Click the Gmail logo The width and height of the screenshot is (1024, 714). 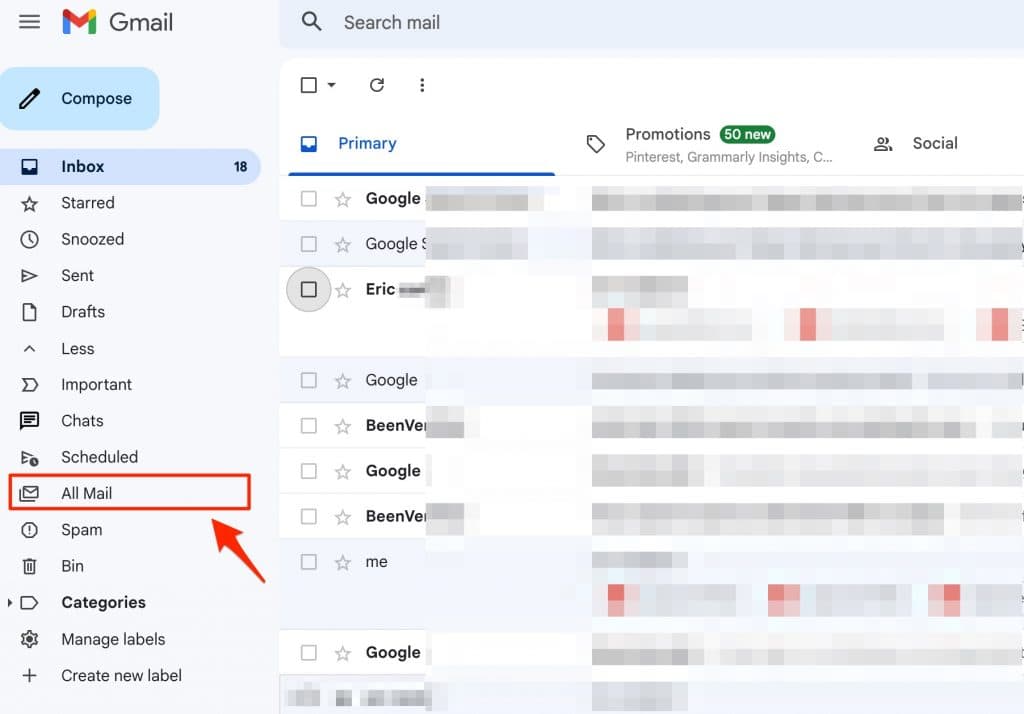[x=118, y=22]
